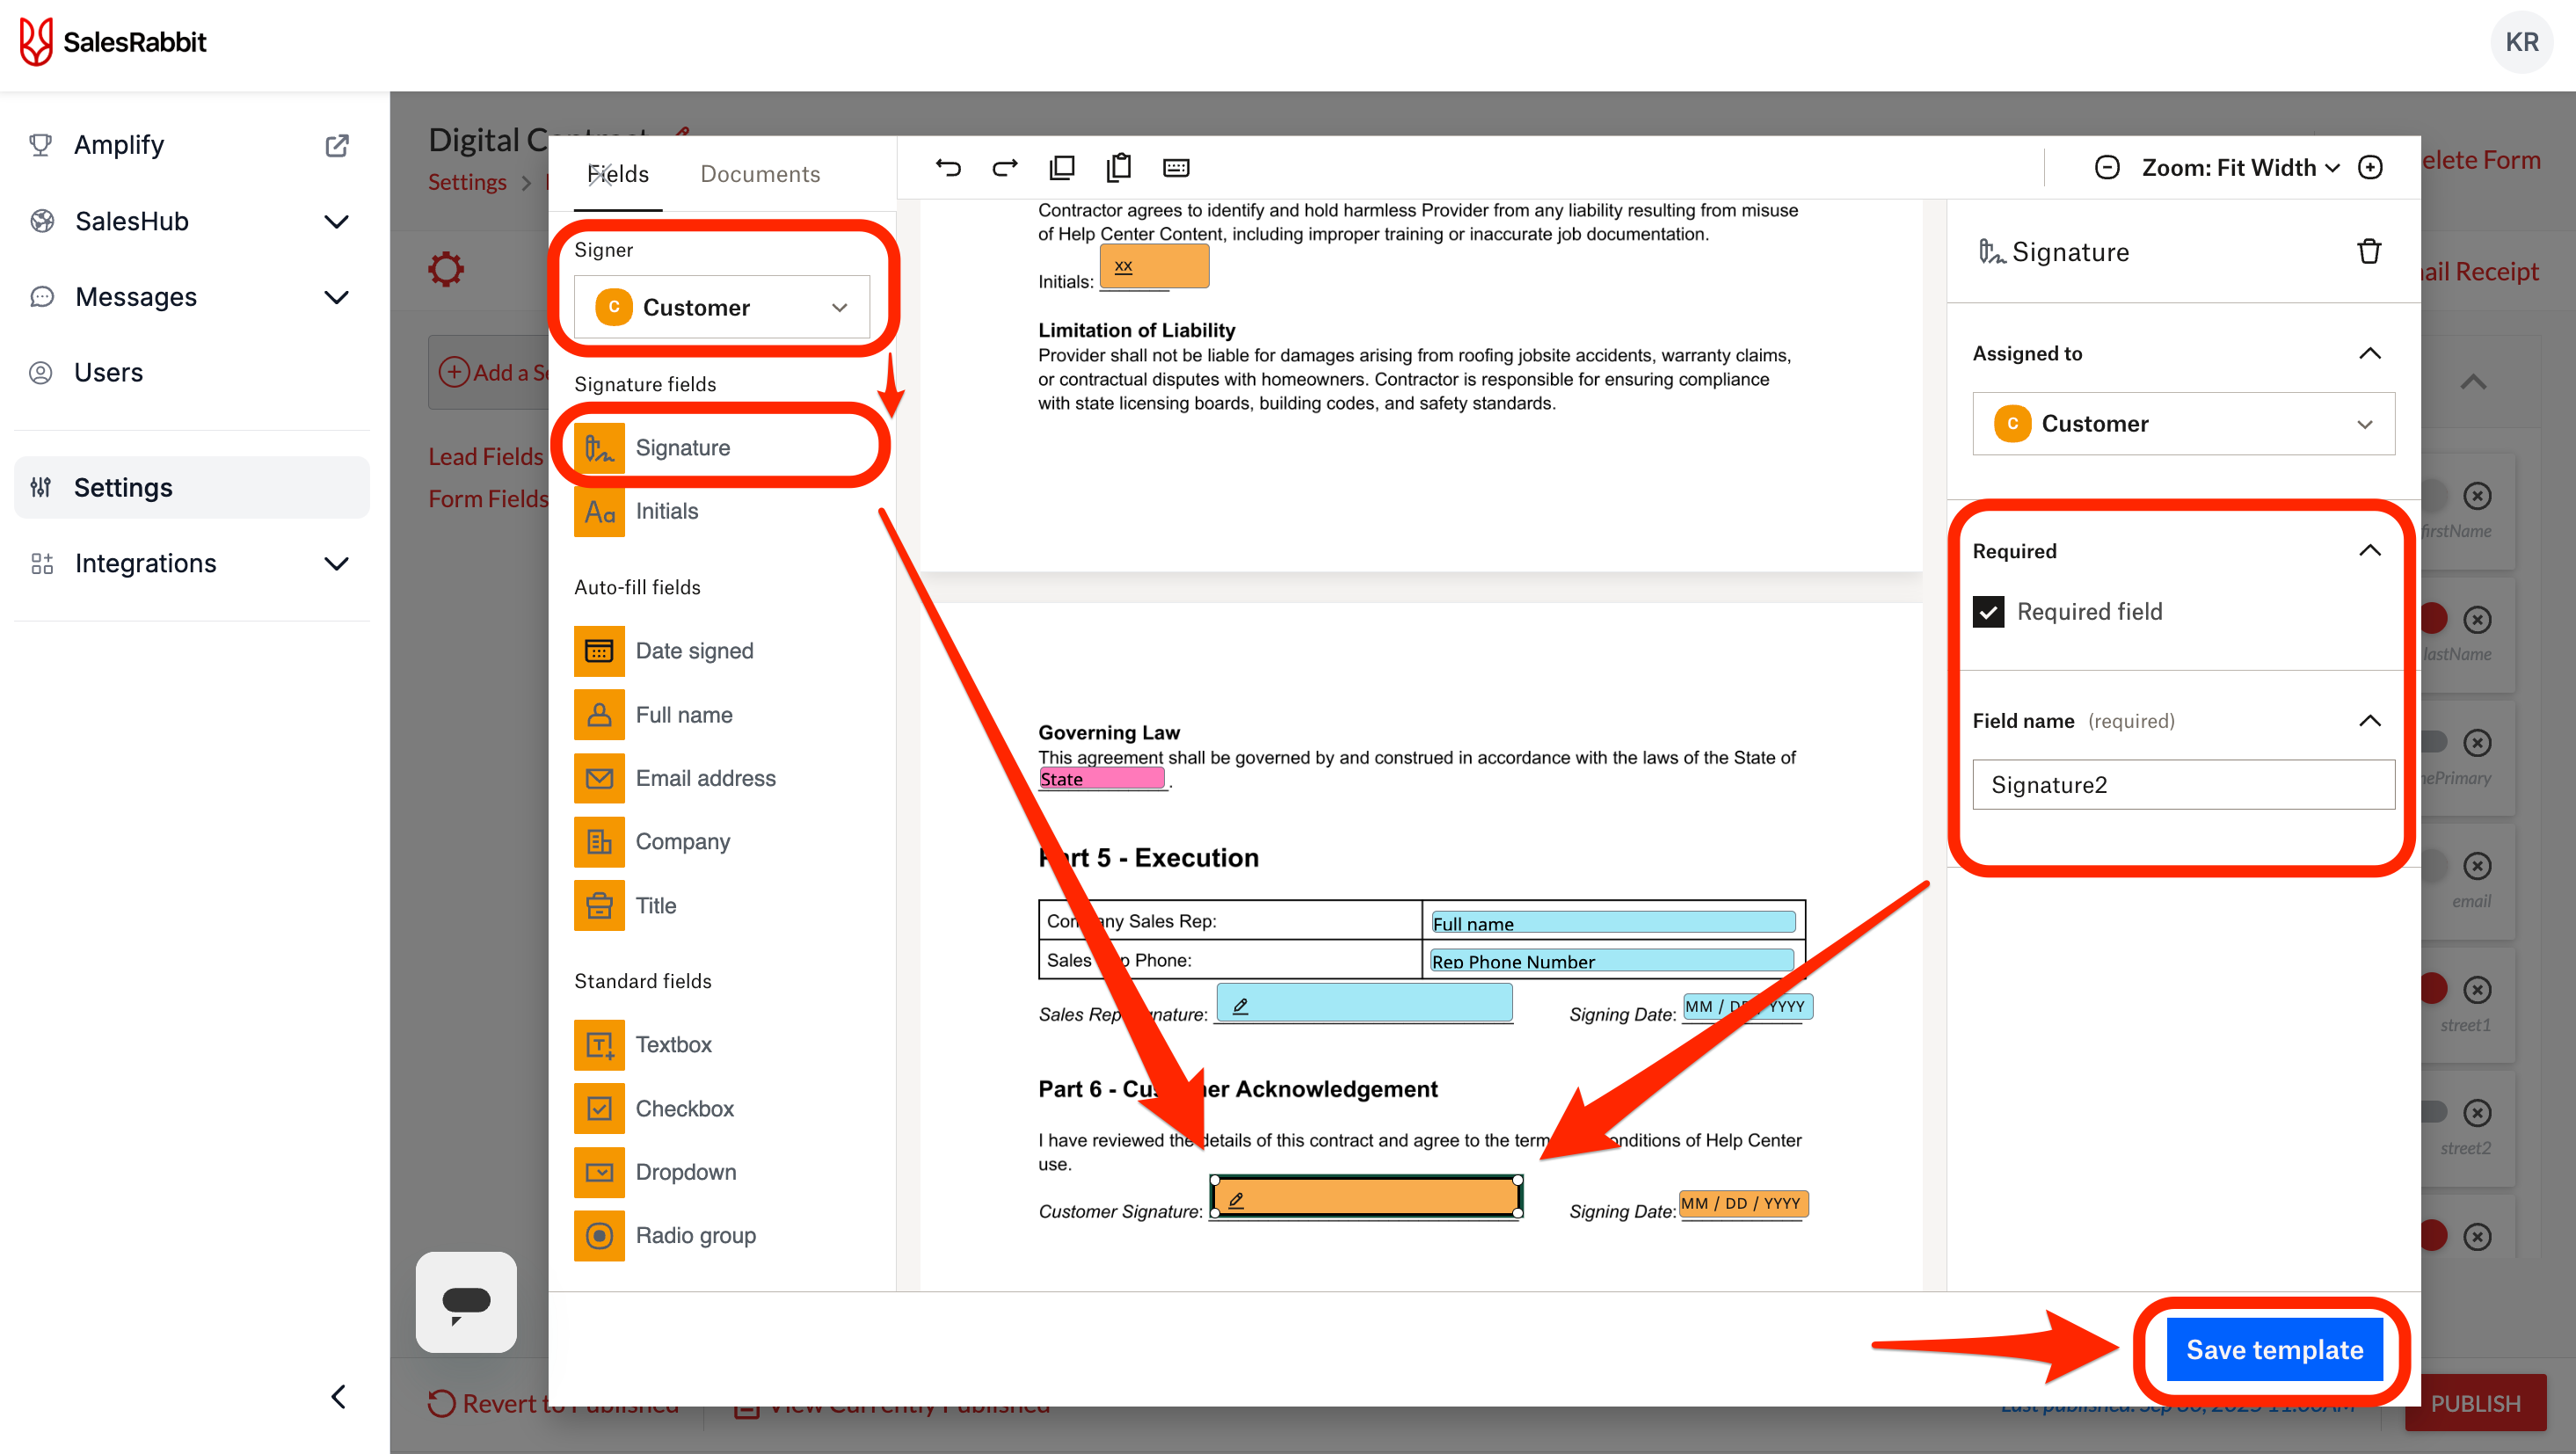Screen dimensions: 2576x1454
Task: Select the orange Customer Signature box
Action: (1366, 1197)
